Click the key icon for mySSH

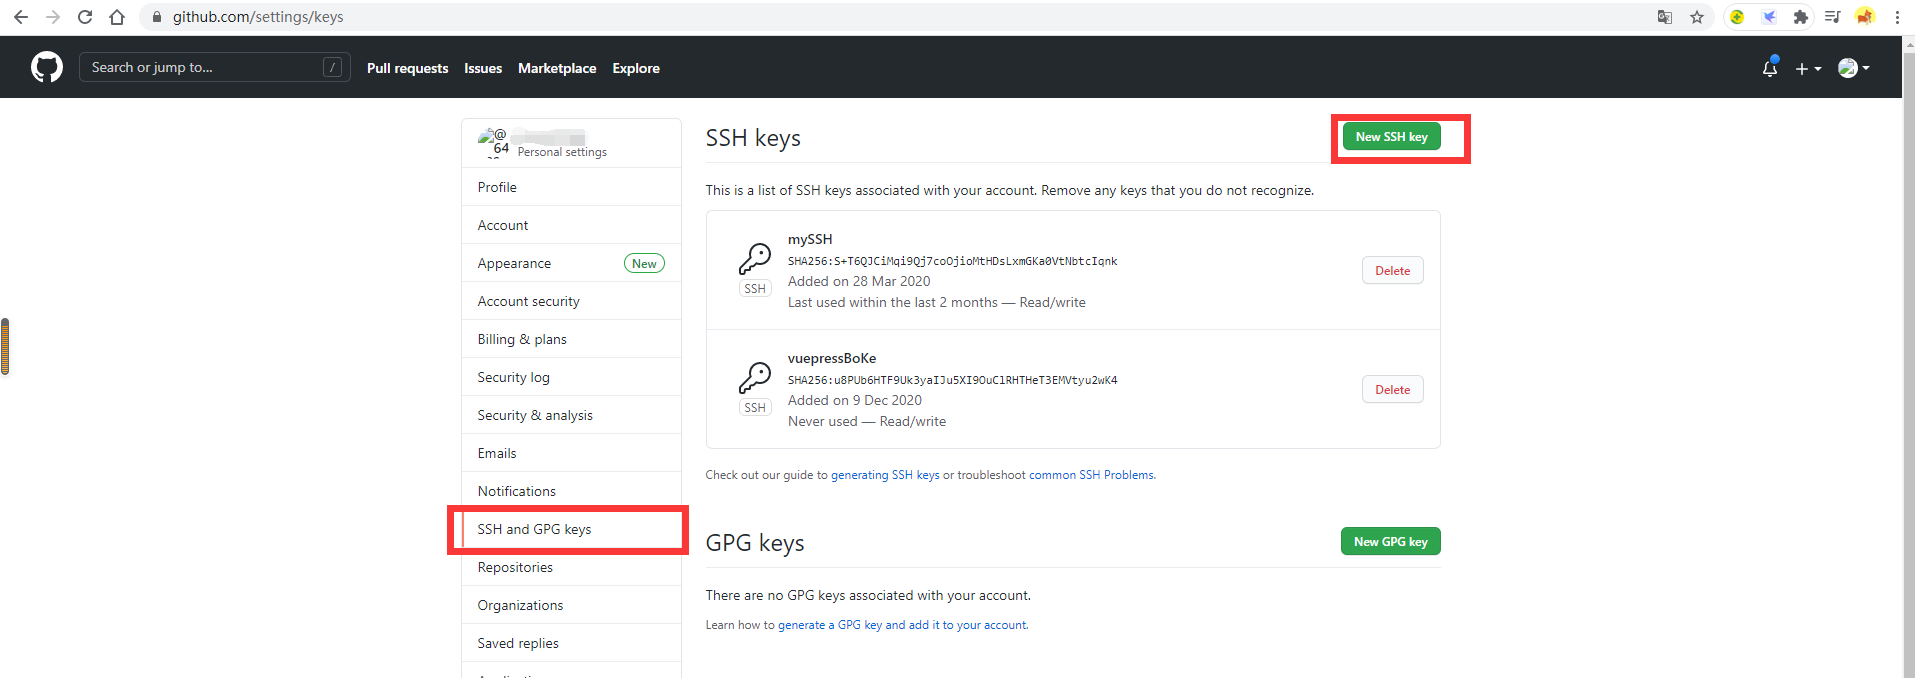[755, 259]
